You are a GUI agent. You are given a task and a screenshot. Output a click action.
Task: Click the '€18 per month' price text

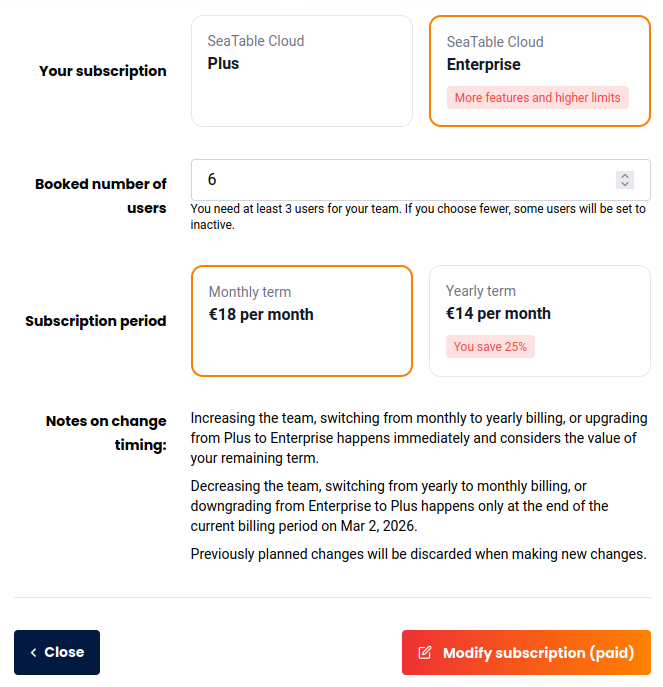point(261,315)
